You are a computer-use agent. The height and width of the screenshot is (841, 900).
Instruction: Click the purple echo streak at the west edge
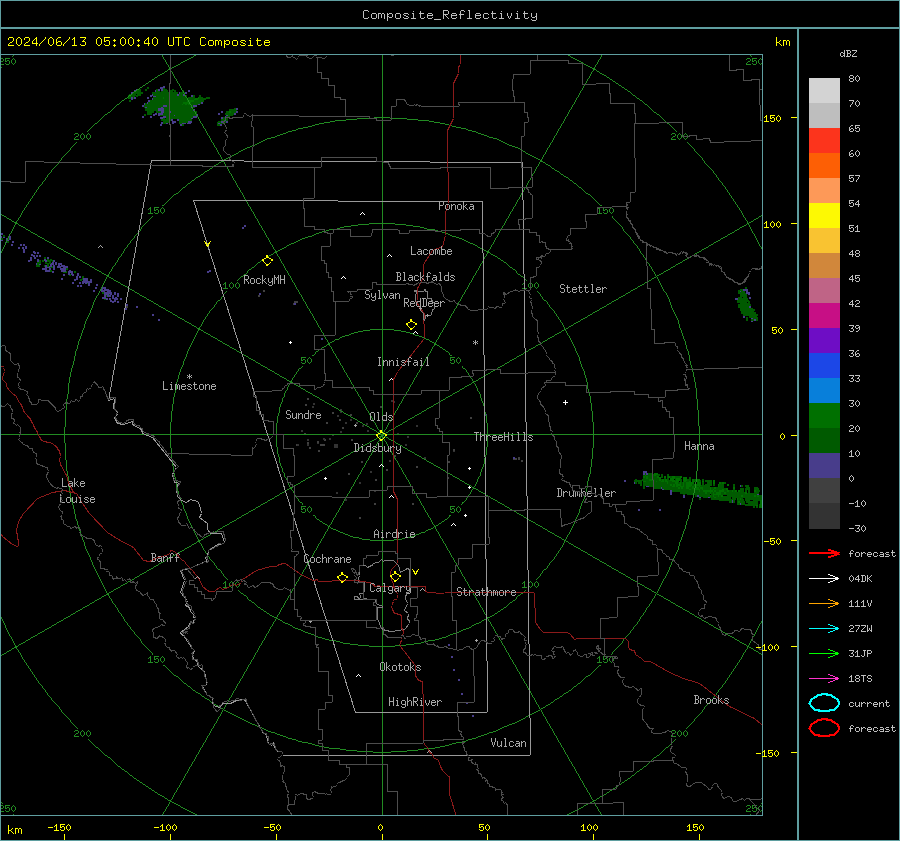(62, 269)
